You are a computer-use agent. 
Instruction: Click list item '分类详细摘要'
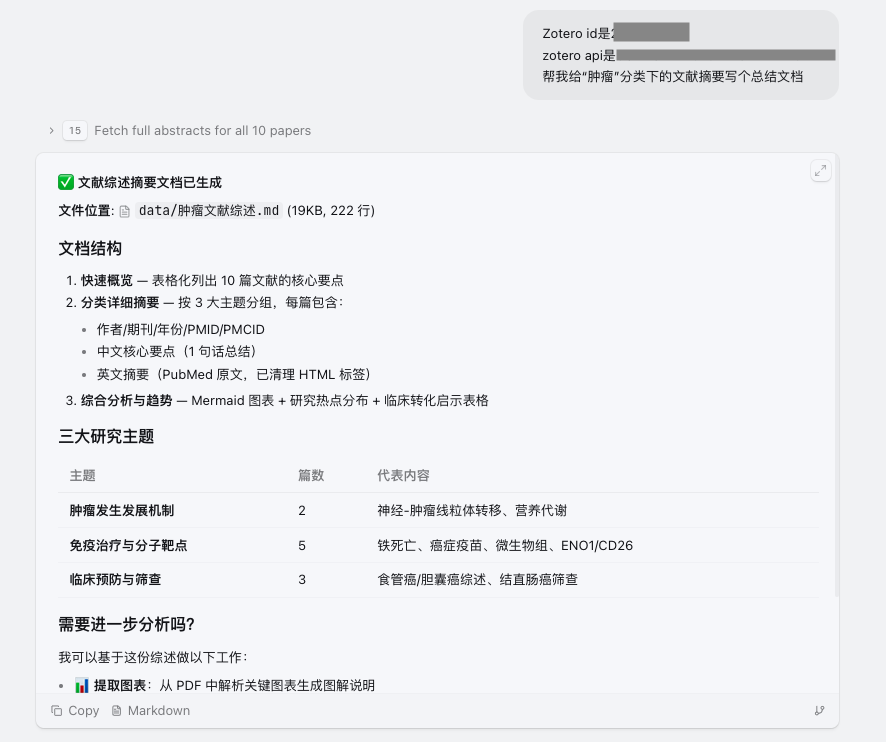[x=120, y=302]
